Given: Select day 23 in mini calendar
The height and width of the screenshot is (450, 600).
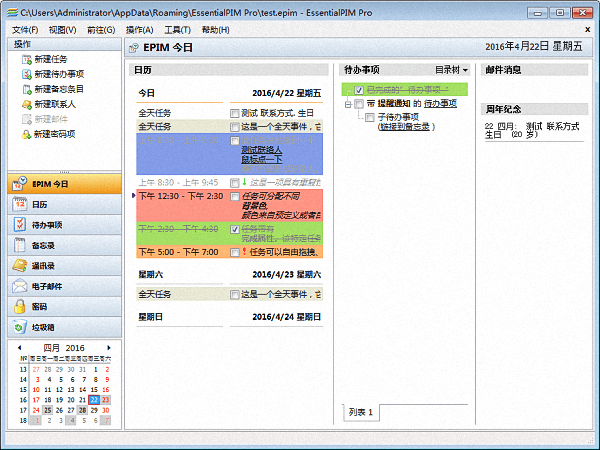Looking at the screenshot, I should [106, 400].
